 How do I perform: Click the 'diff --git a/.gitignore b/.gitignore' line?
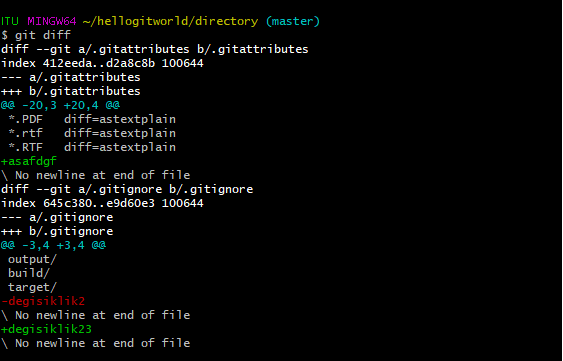pos(127,189)
